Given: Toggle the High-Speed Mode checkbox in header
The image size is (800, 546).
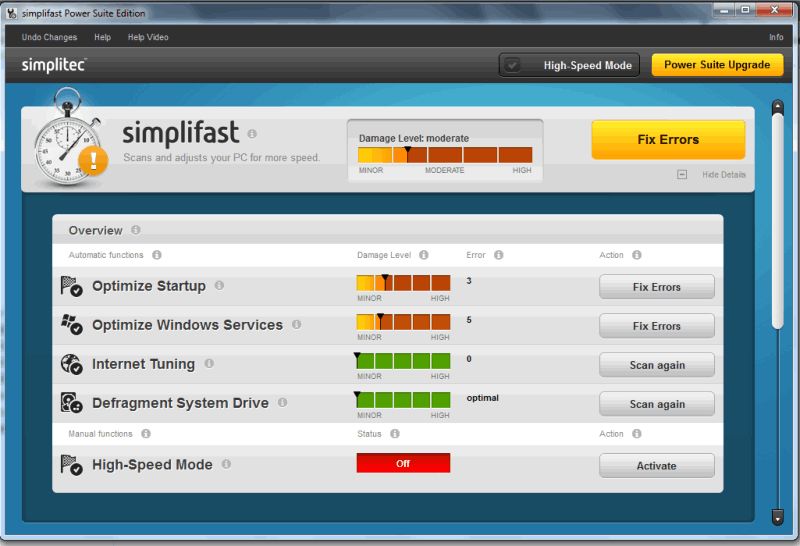Looking at the screenshot, I should coord(512,65).
